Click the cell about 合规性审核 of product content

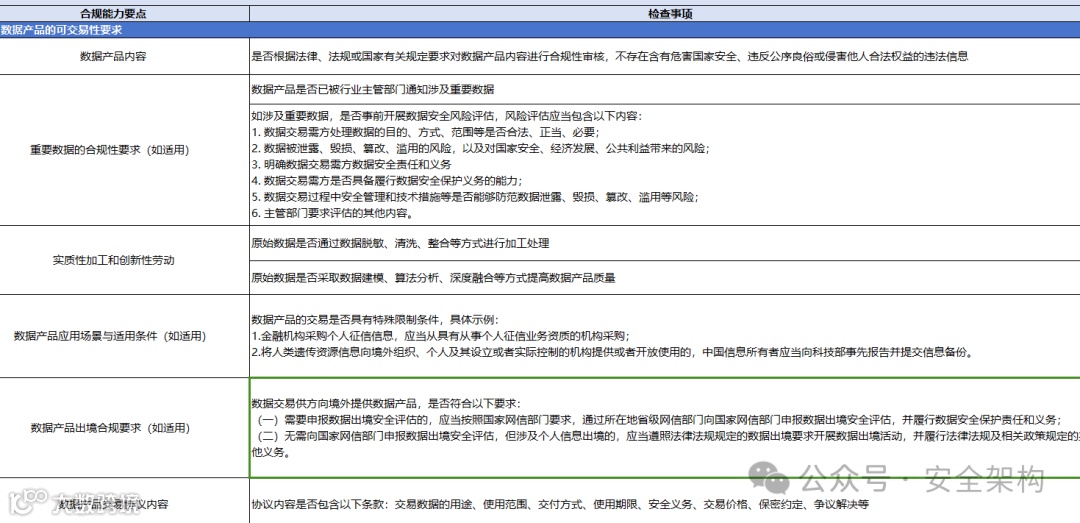[665, 57]
